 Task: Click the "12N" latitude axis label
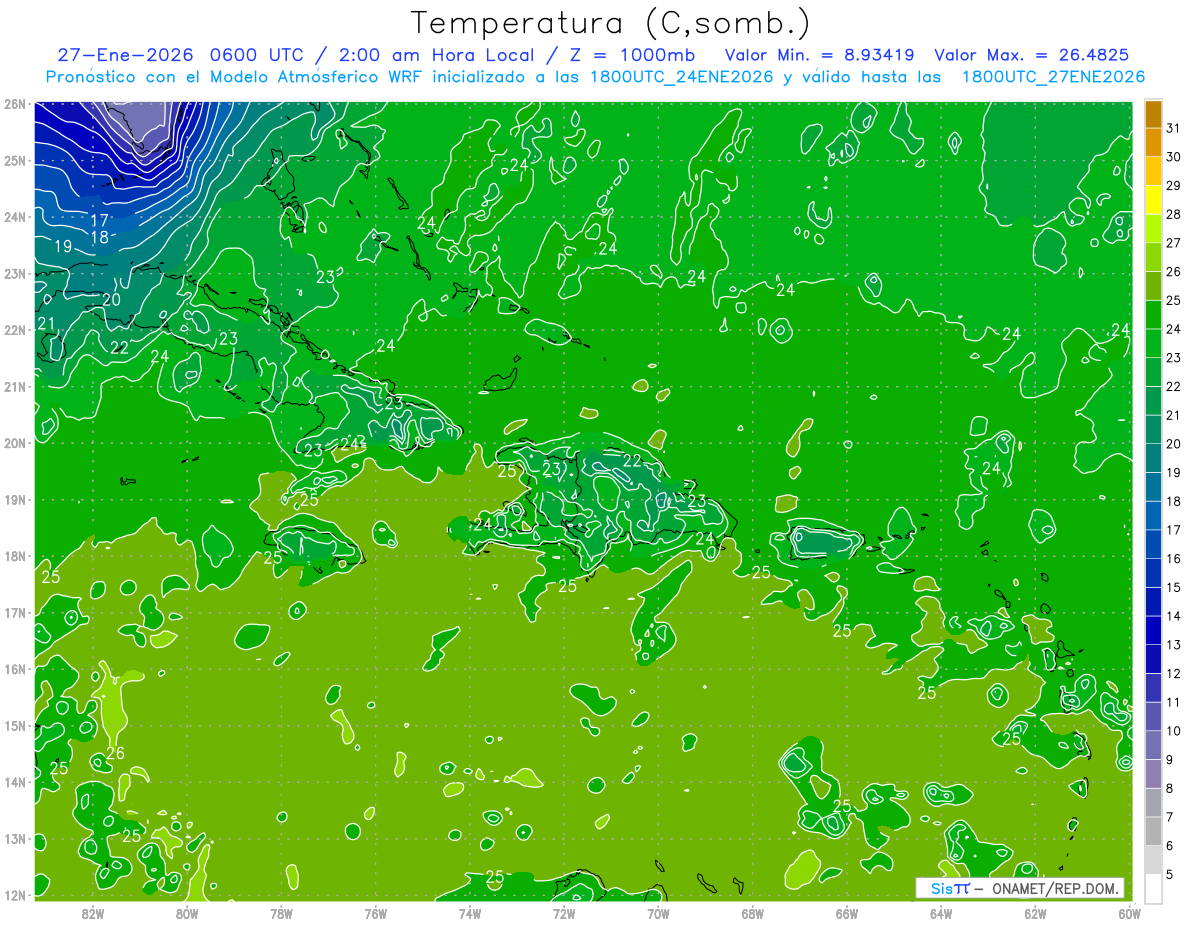pyautogui.click(x=15, y=895)
